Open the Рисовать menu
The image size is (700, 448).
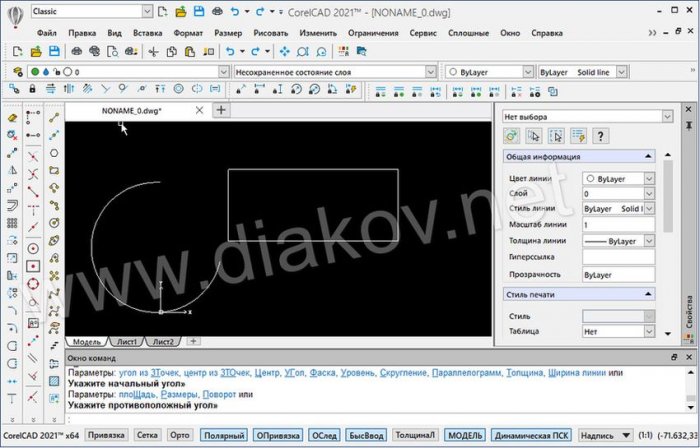pyautogui.click(x=270, y=32)
